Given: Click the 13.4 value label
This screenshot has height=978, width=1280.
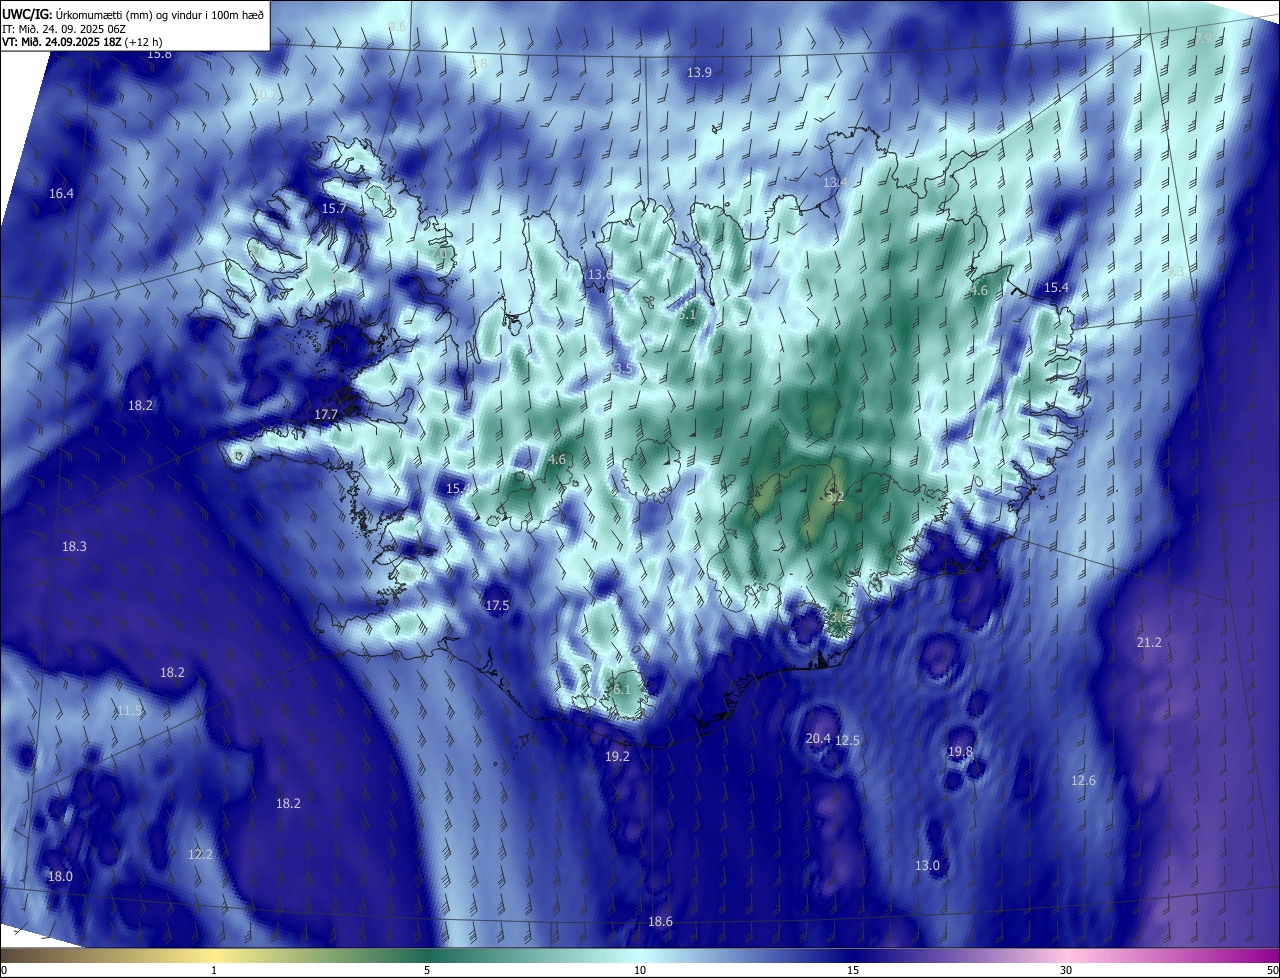Looking at the screenshot, I should (x=835, y=182).
